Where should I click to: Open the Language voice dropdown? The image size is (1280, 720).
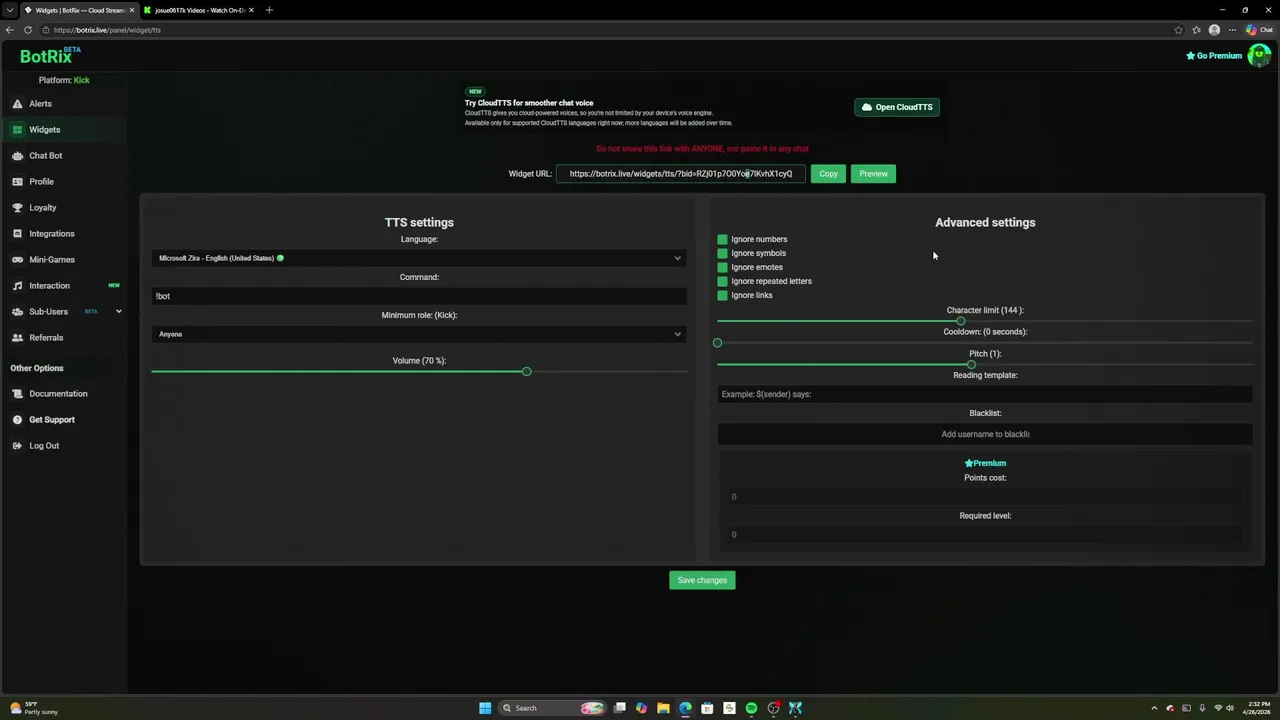(x=419, y=258)
